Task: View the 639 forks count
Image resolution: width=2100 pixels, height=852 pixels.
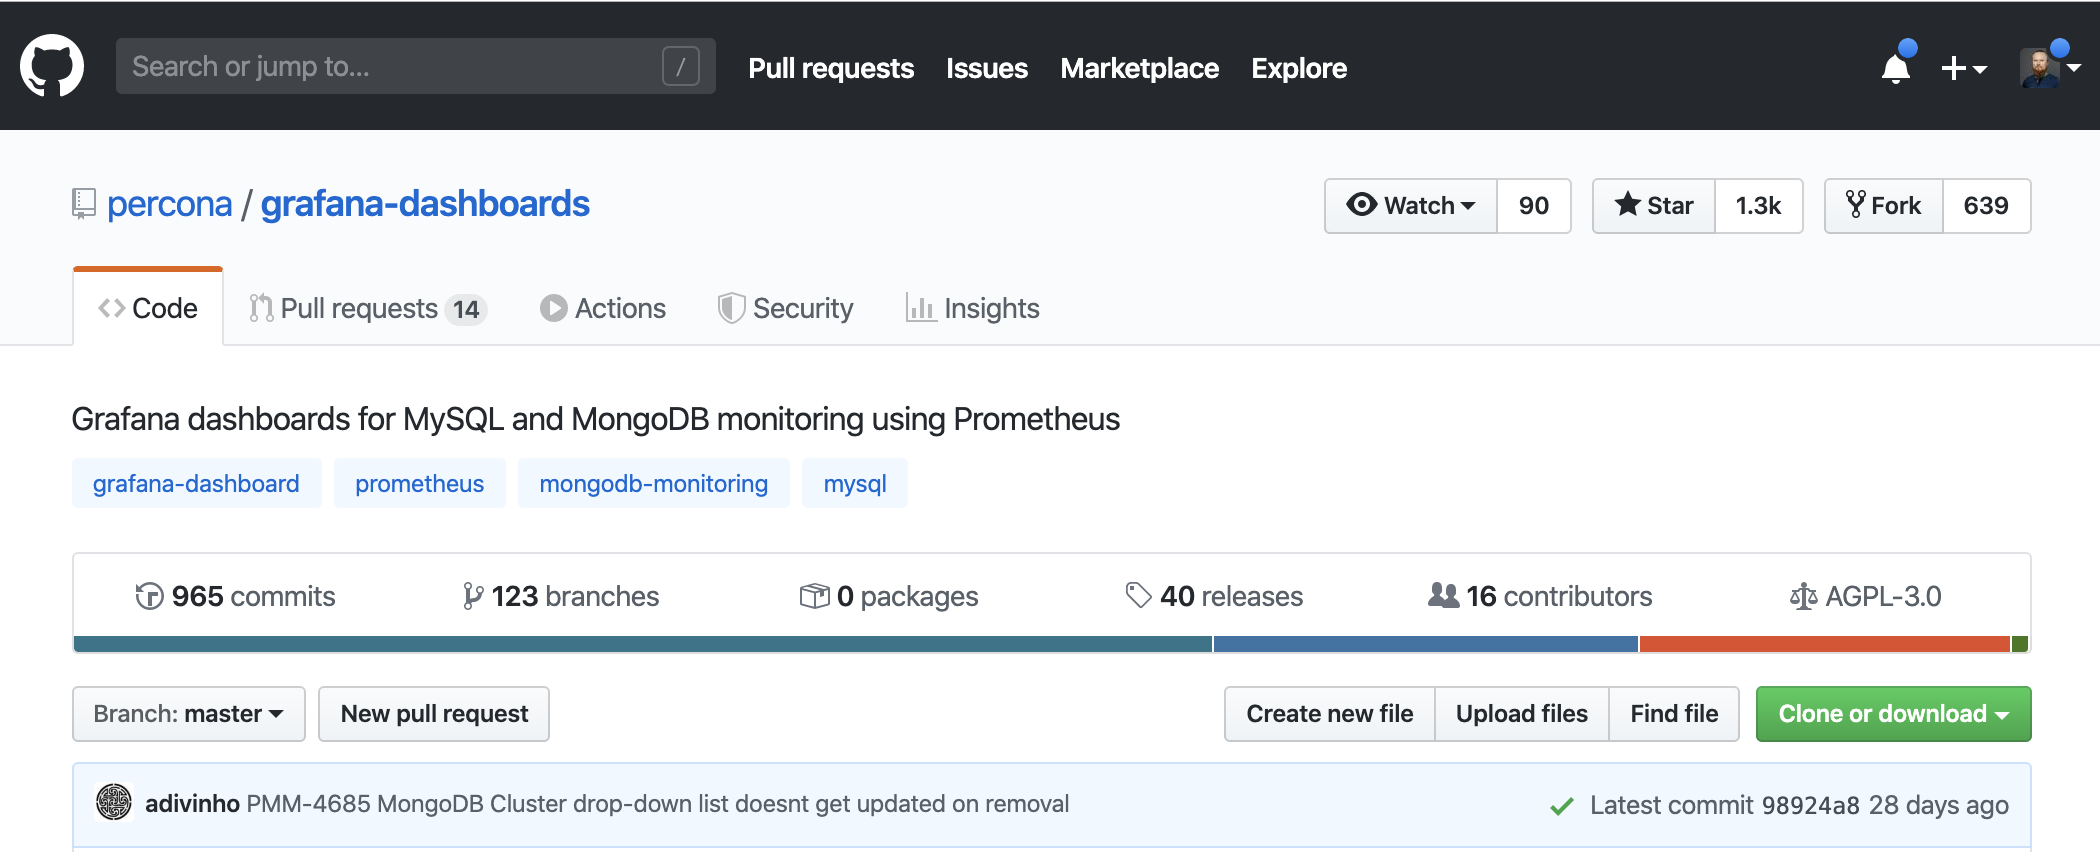Action: [x=1986, y=206]
